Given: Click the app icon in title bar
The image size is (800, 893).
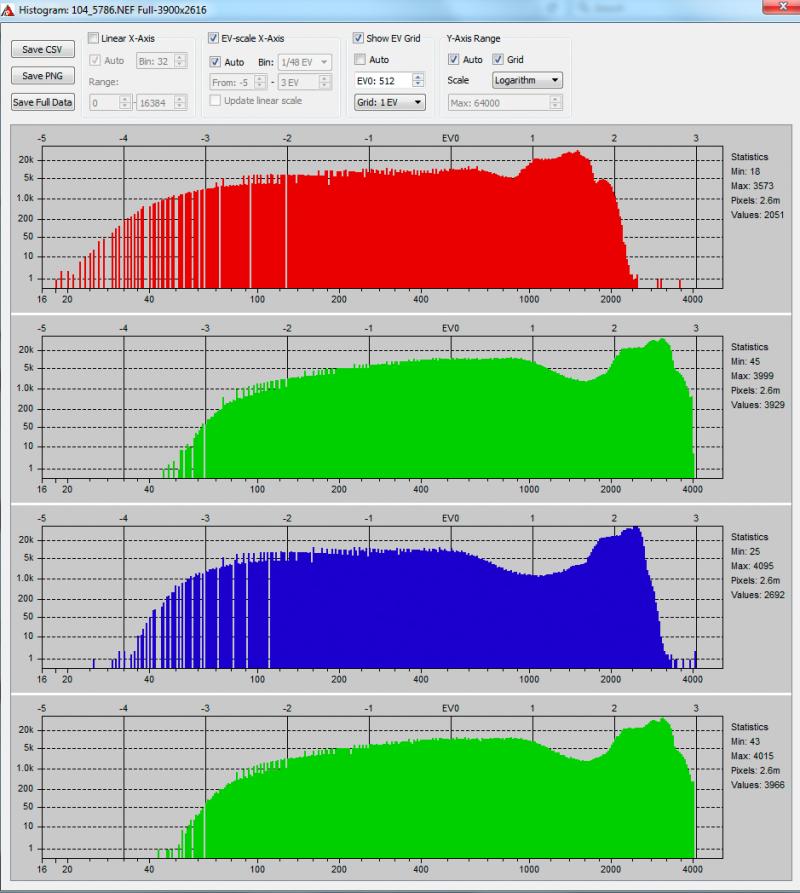Looking at the screenshot, I should (x=7, y=10).
